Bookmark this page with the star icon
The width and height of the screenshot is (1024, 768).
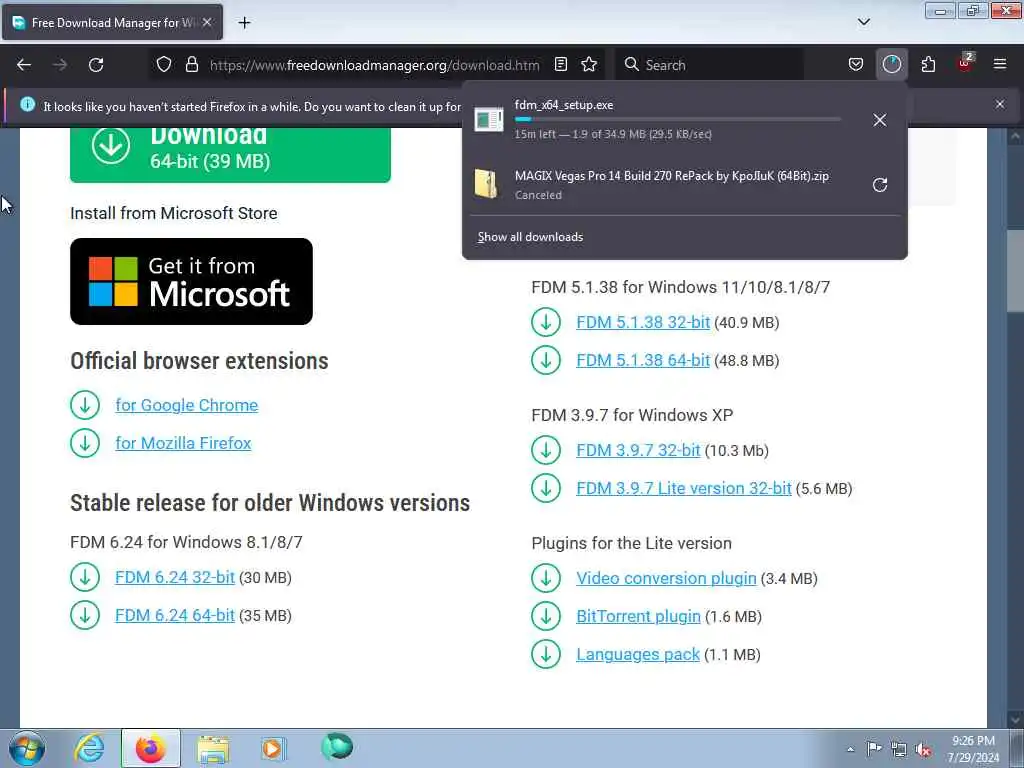pos(589,65)
